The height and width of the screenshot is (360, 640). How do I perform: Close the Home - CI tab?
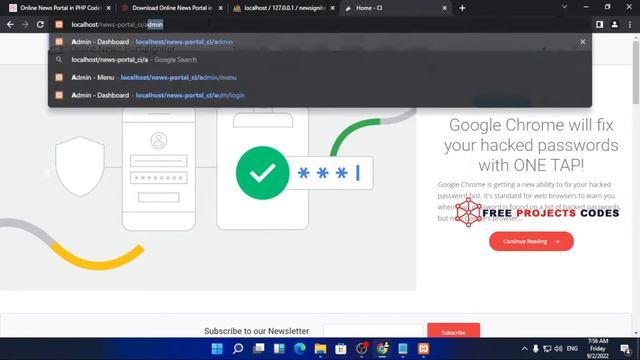[x=444, y=8]
